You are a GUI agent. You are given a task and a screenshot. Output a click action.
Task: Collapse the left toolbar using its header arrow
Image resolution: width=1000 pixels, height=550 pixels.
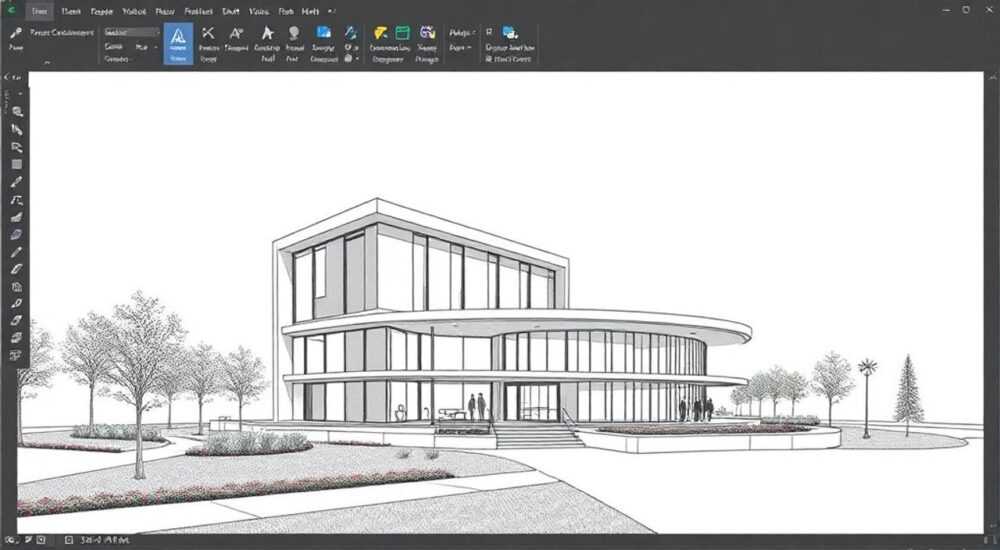point(7,77)
